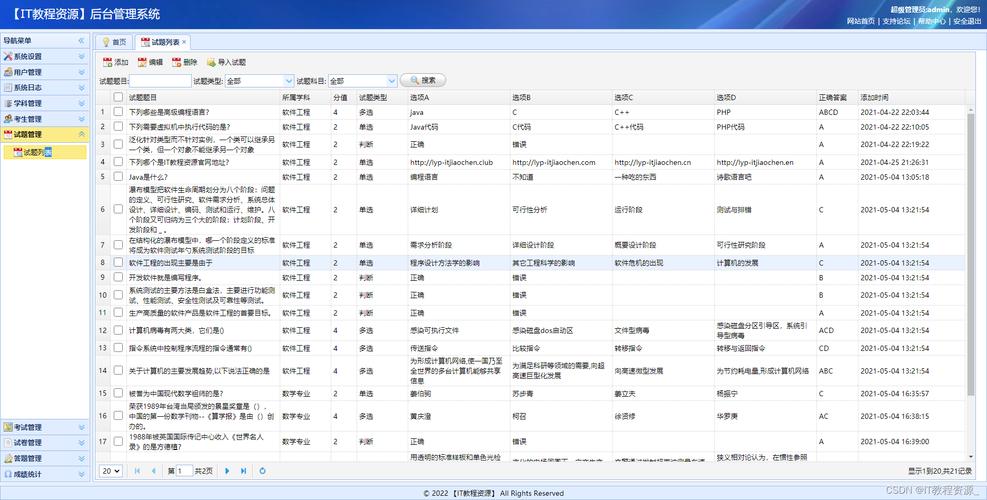The height and width of the screenshot is (500, 987).
Task: Check the row 计算机病毒有两大类
Action: pos(118,330)
